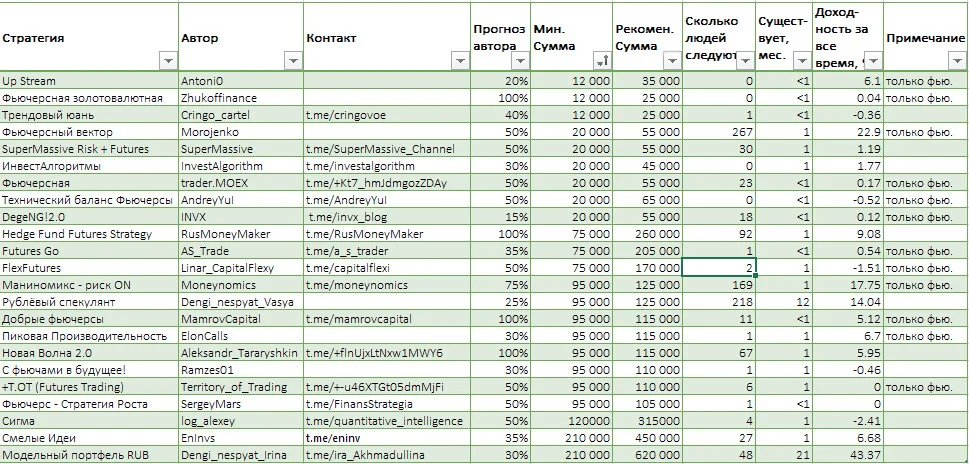Screen dimensions: 969x464
Task: Open link t.me/a_s_trader
Action: 348,251
